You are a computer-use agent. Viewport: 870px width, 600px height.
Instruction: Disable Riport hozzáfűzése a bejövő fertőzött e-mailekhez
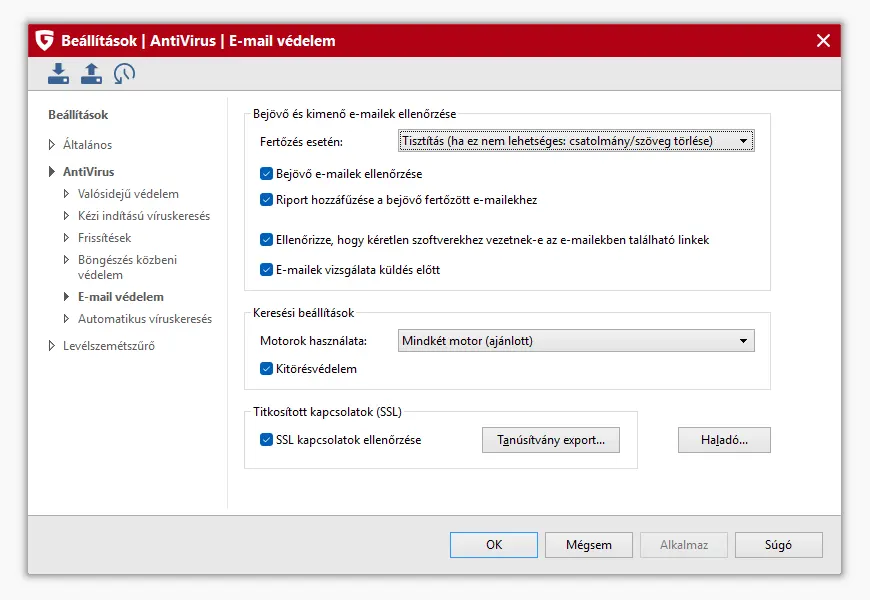267,200
